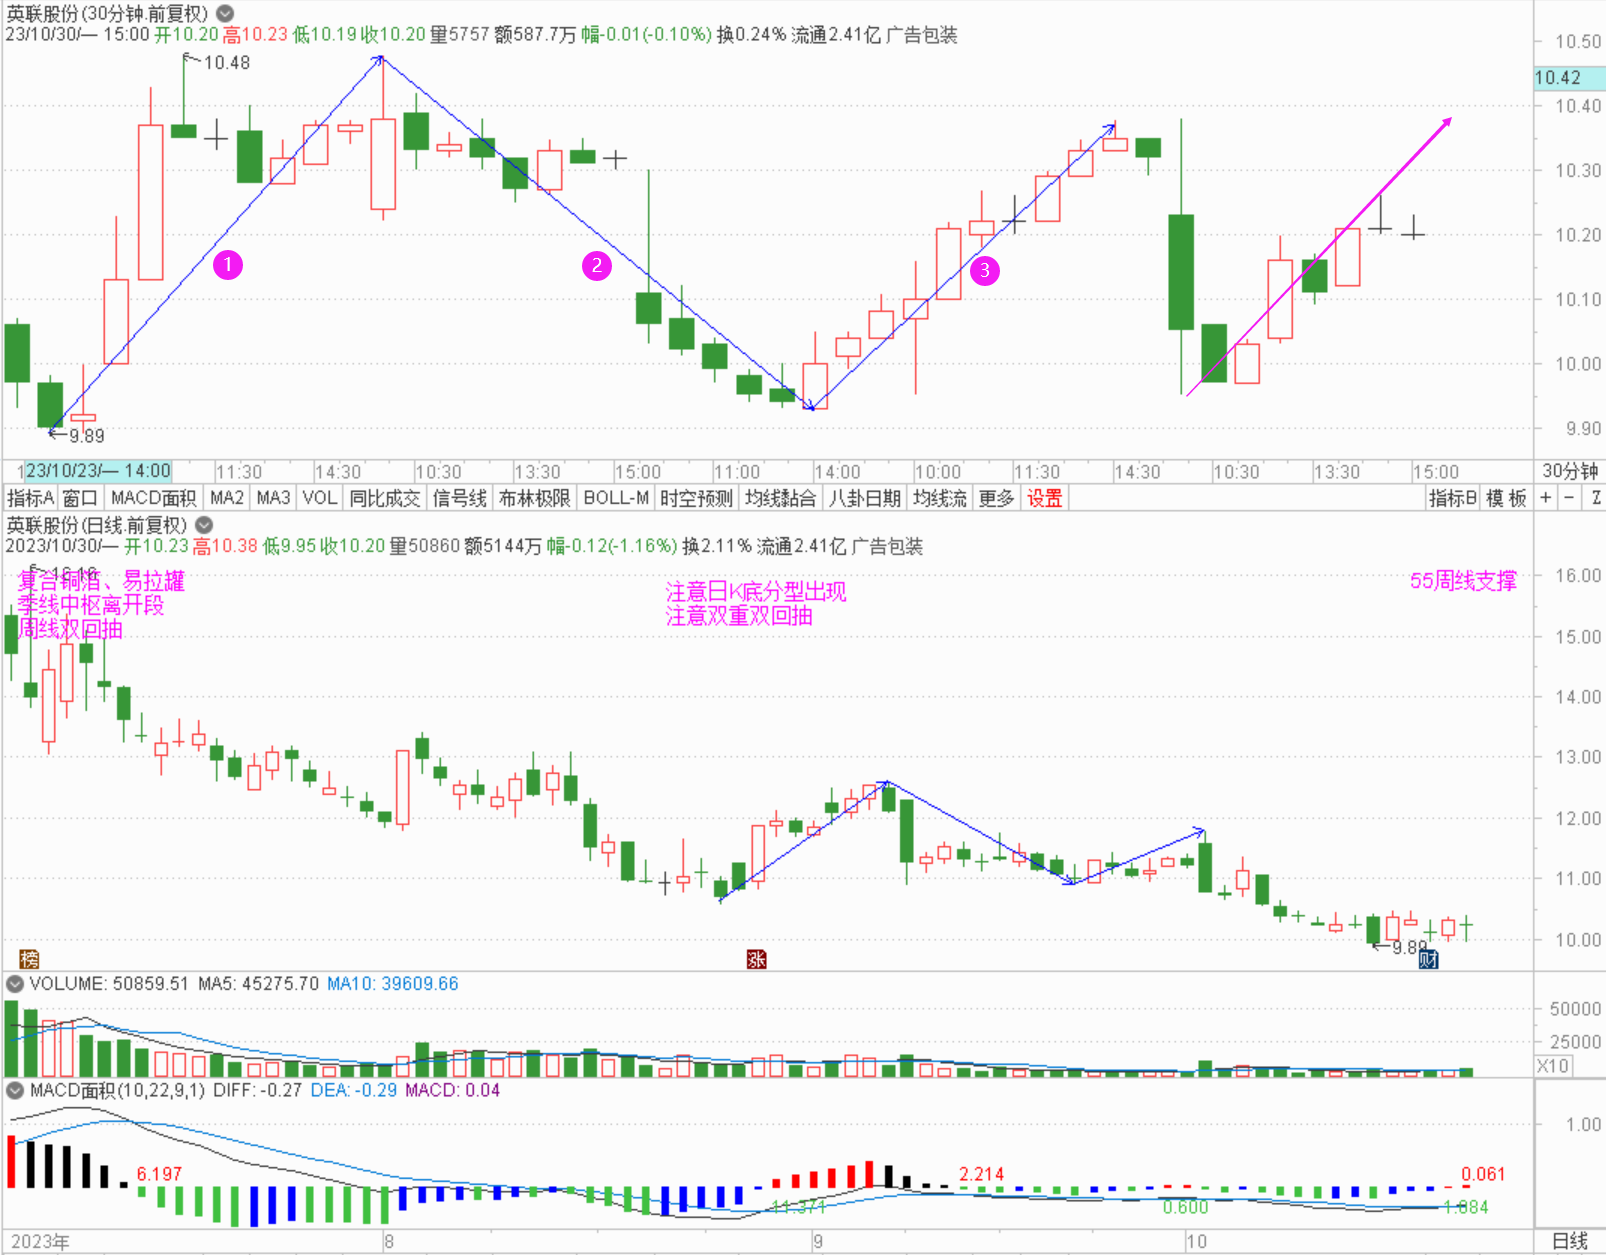Image resolution: width=1606 pixels, height=1255 pixels.
Task: Switch indicator to MA2
Action: click(227, 498)
